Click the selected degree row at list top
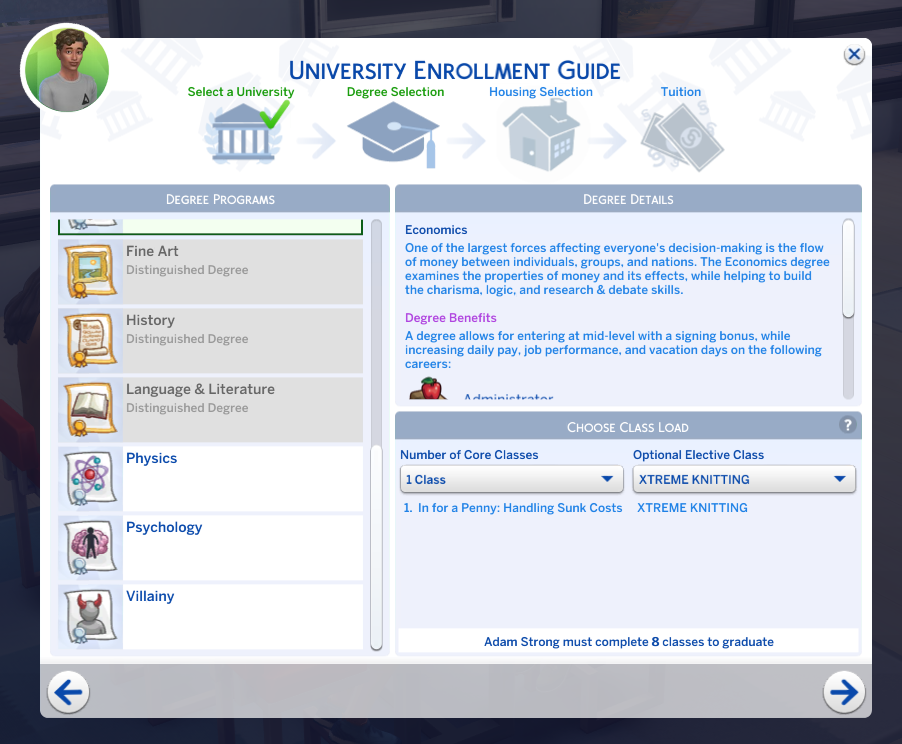Screen dimensions: 902x744 tap(211, 227)
